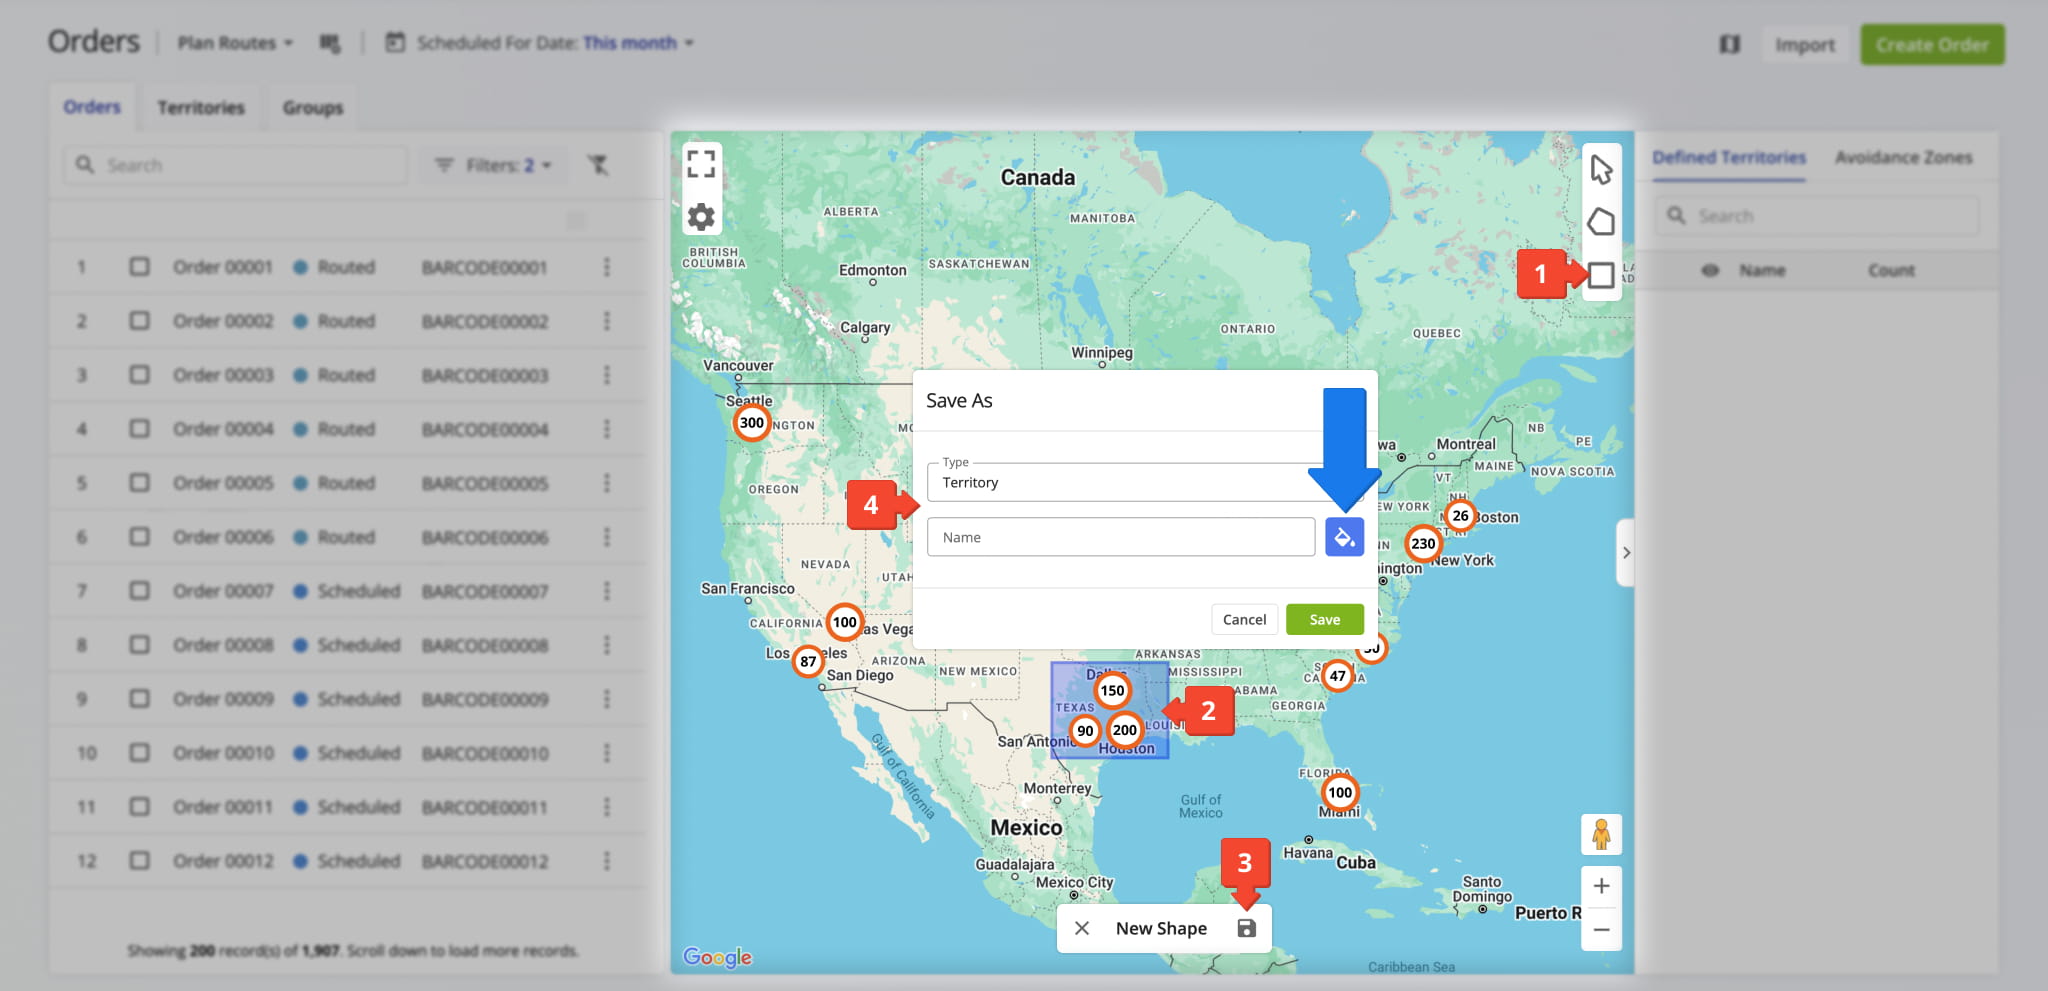Click the Google logo on the map

tap(718, 957)
